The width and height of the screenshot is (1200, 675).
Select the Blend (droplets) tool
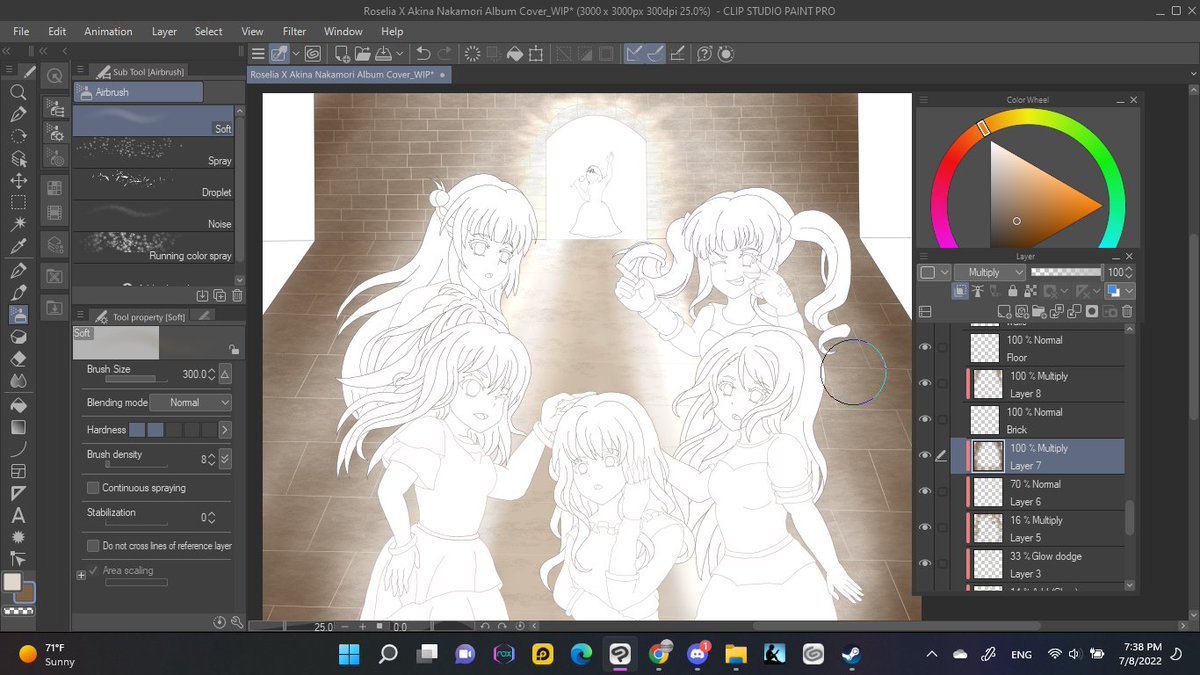18,381
